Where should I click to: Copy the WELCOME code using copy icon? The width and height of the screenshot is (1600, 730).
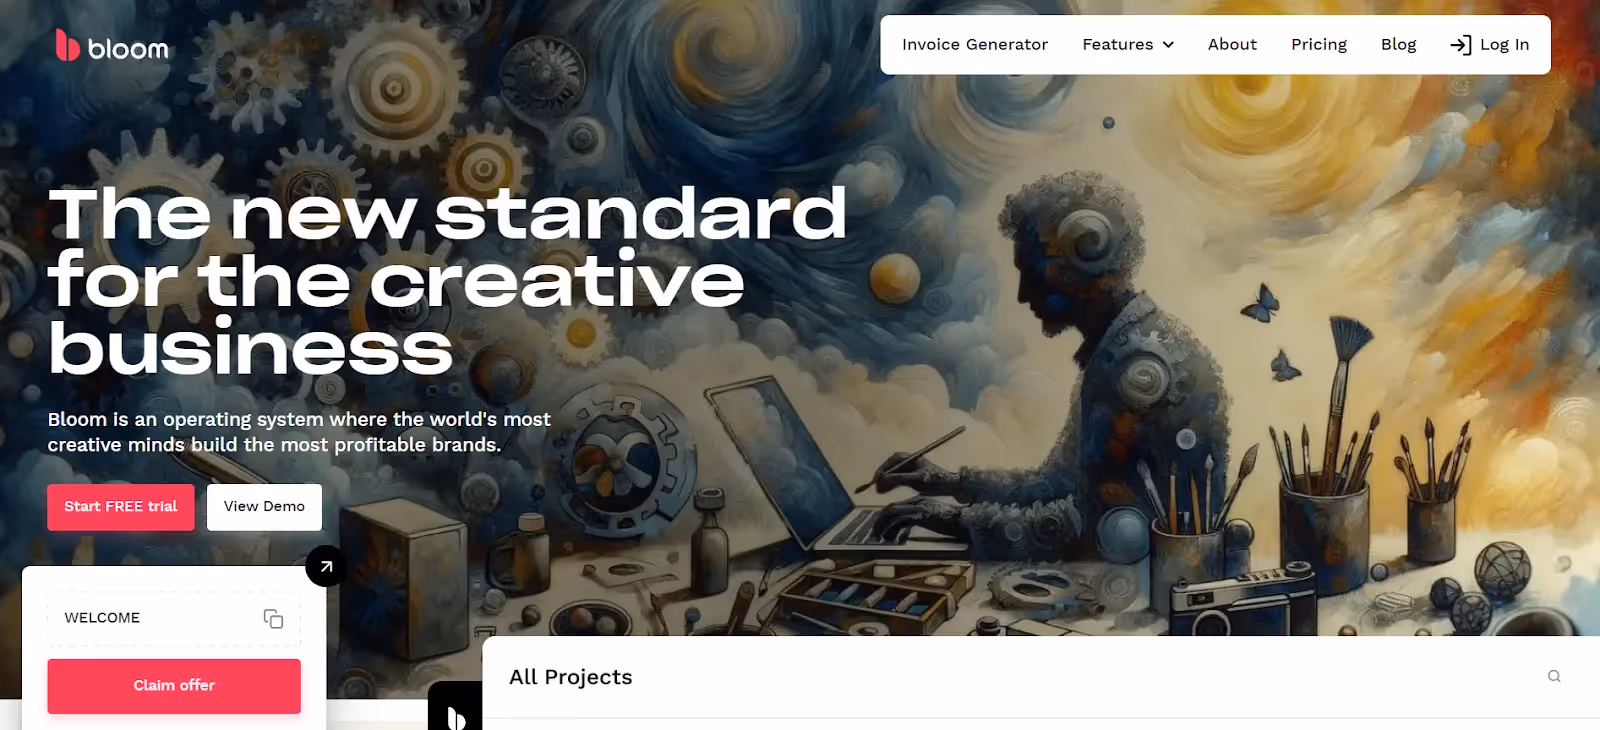click(273, 618)
